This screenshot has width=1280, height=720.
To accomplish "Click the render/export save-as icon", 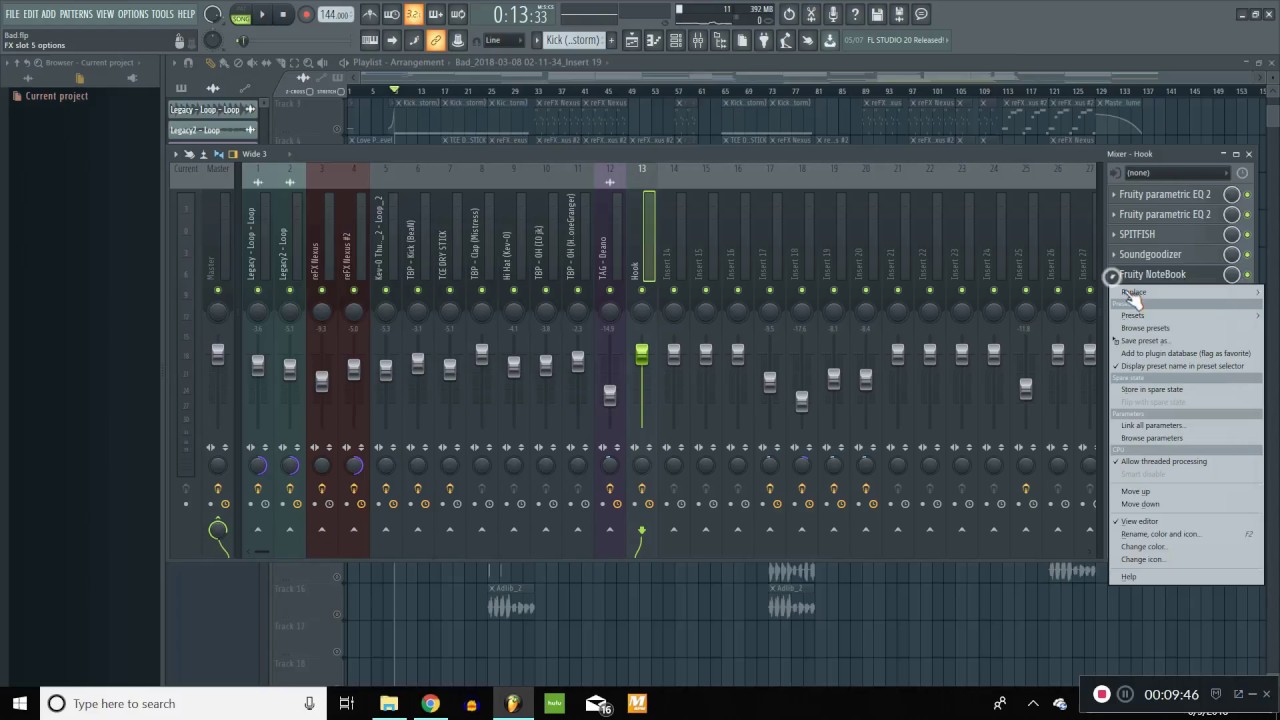I will 899,14.
